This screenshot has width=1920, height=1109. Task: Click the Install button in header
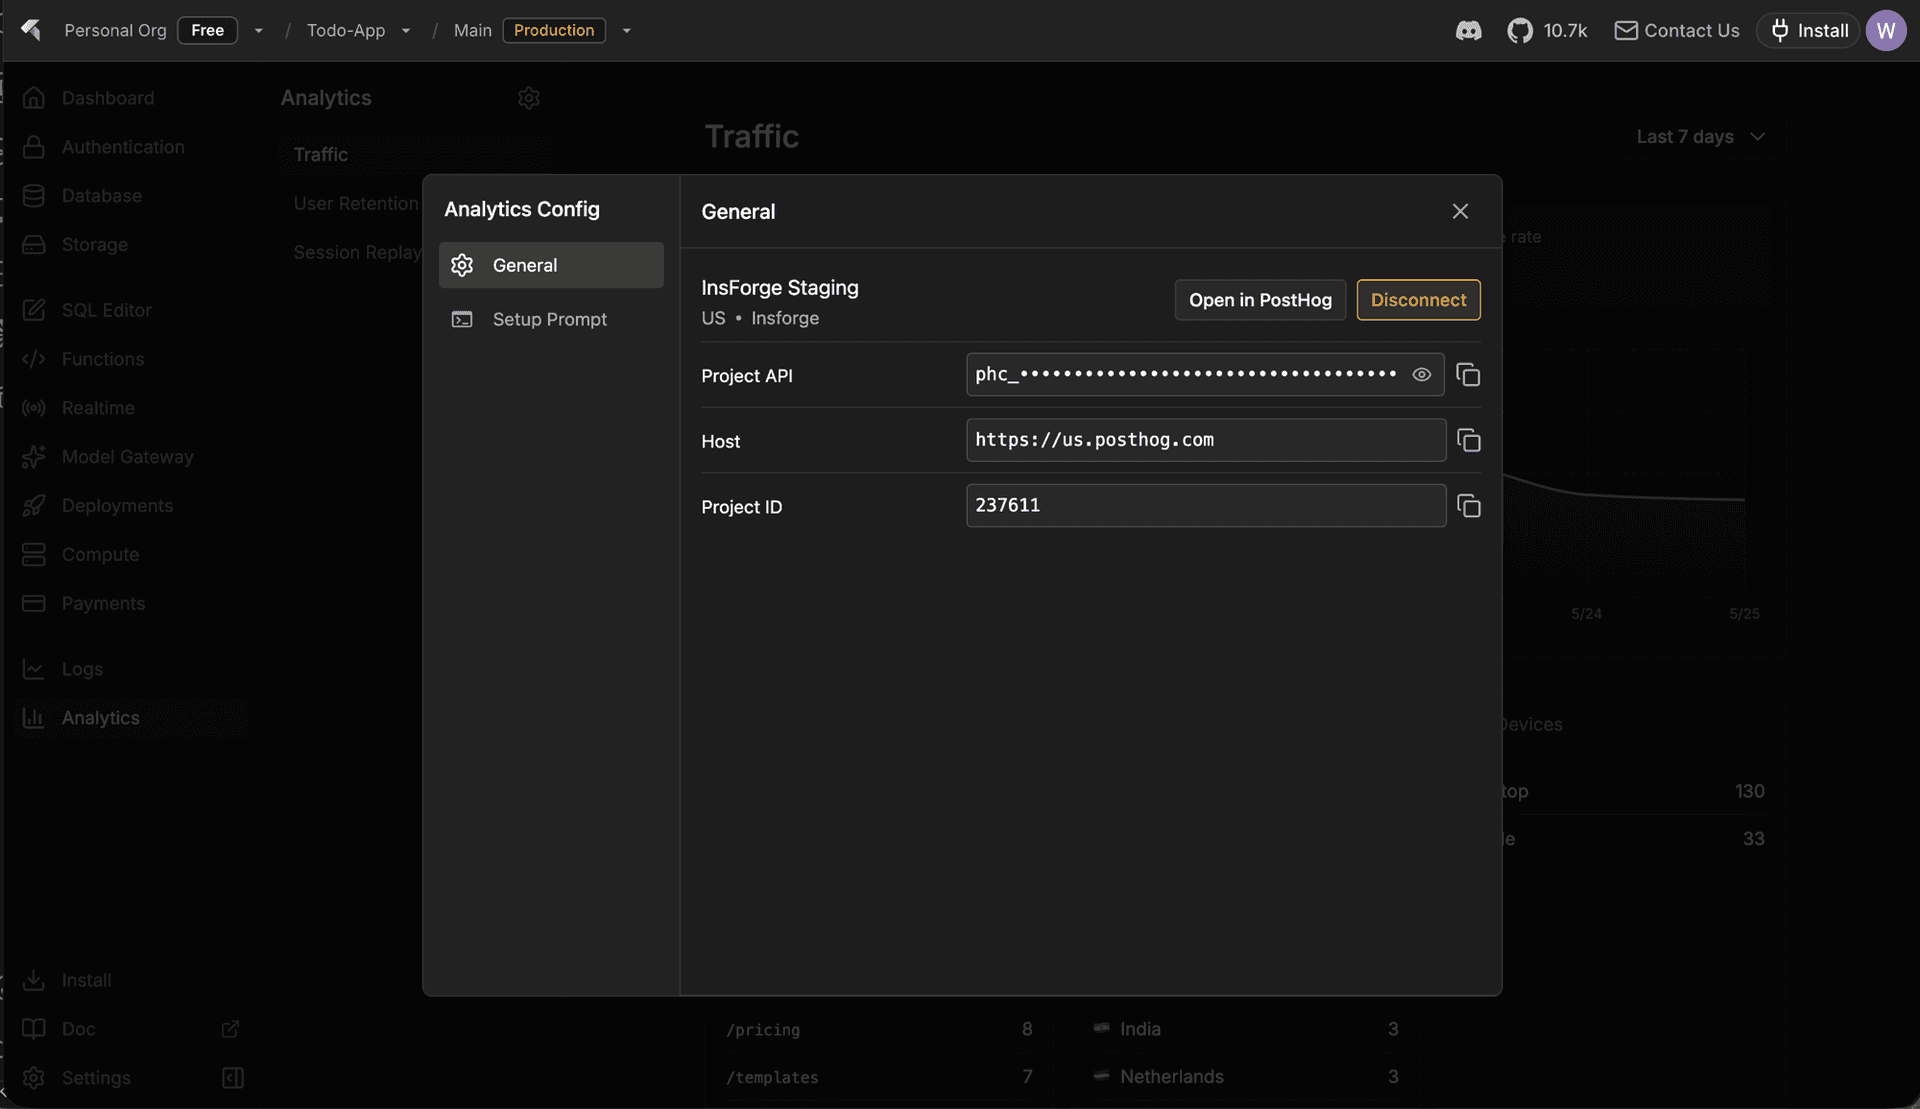pos(1808,31)
